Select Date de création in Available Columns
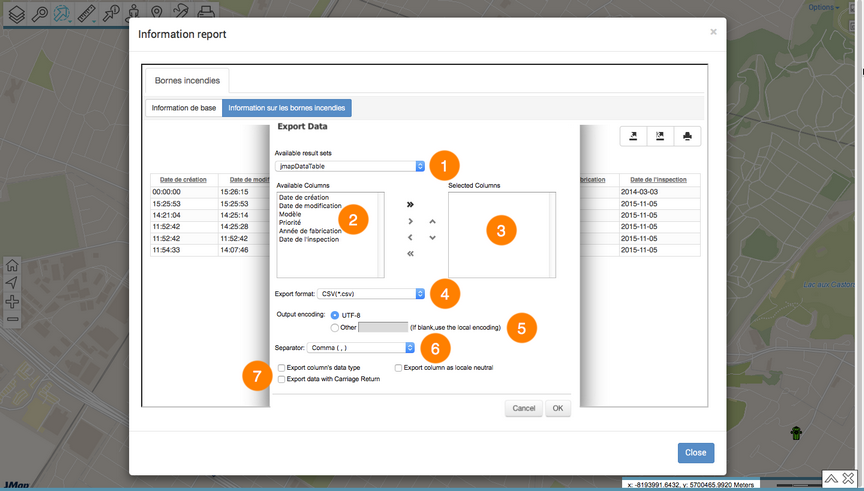This screenshot has width=864, height=491. pos(304,197)
